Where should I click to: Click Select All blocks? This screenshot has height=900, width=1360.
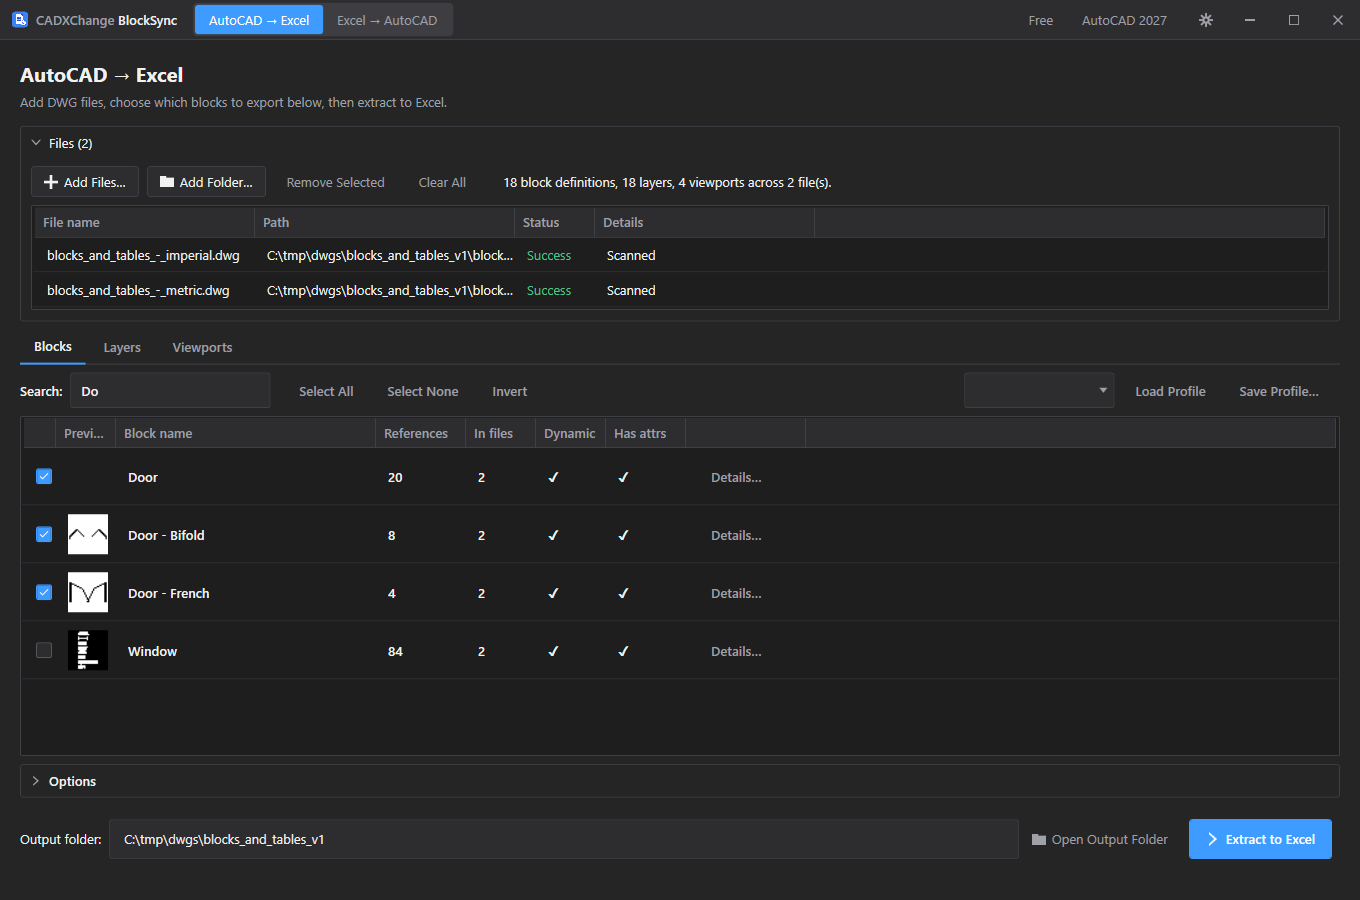pos(326,391)
